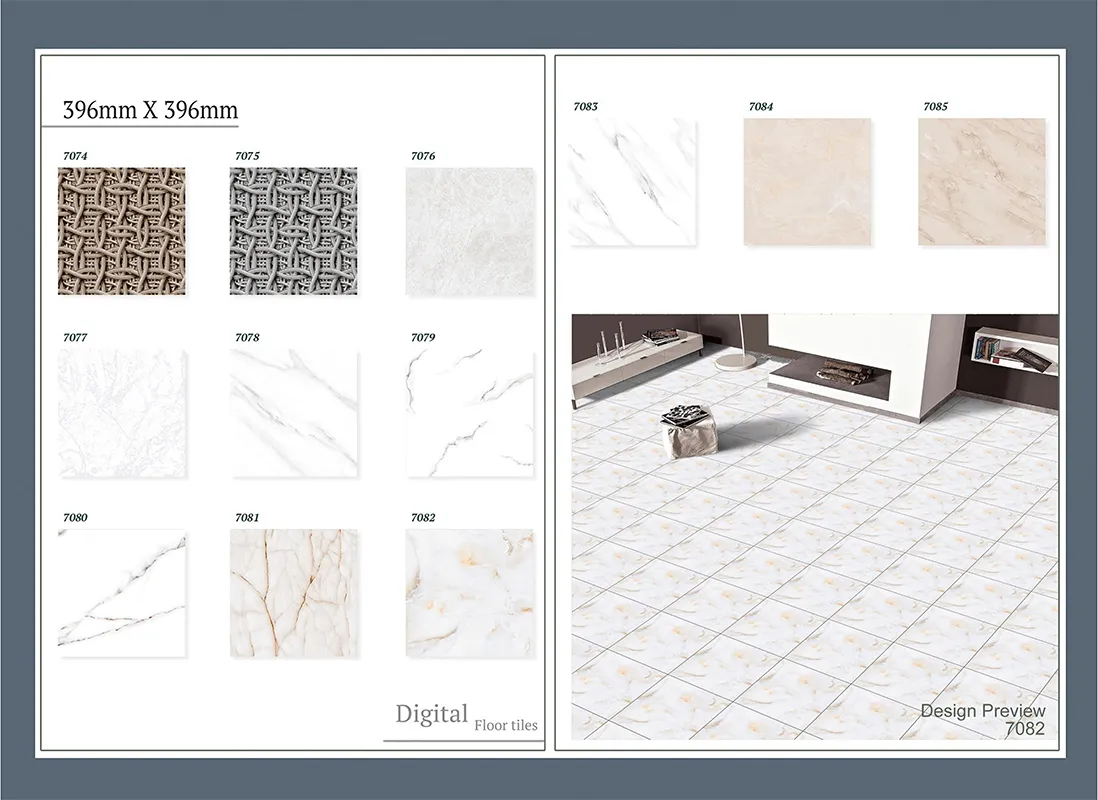Click the 7085 code label
The image size is (1098, 800).
pyautogui.click(x=935, y=106)
